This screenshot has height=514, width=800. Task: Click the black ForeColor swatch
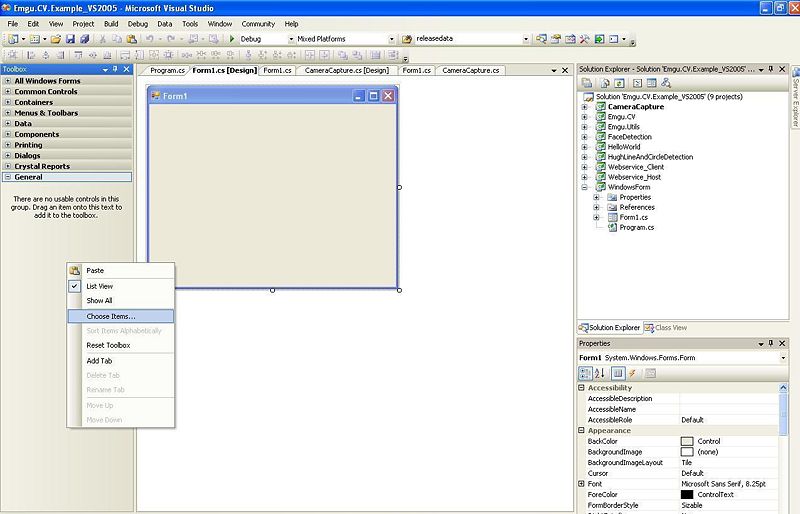coord(687,495)
